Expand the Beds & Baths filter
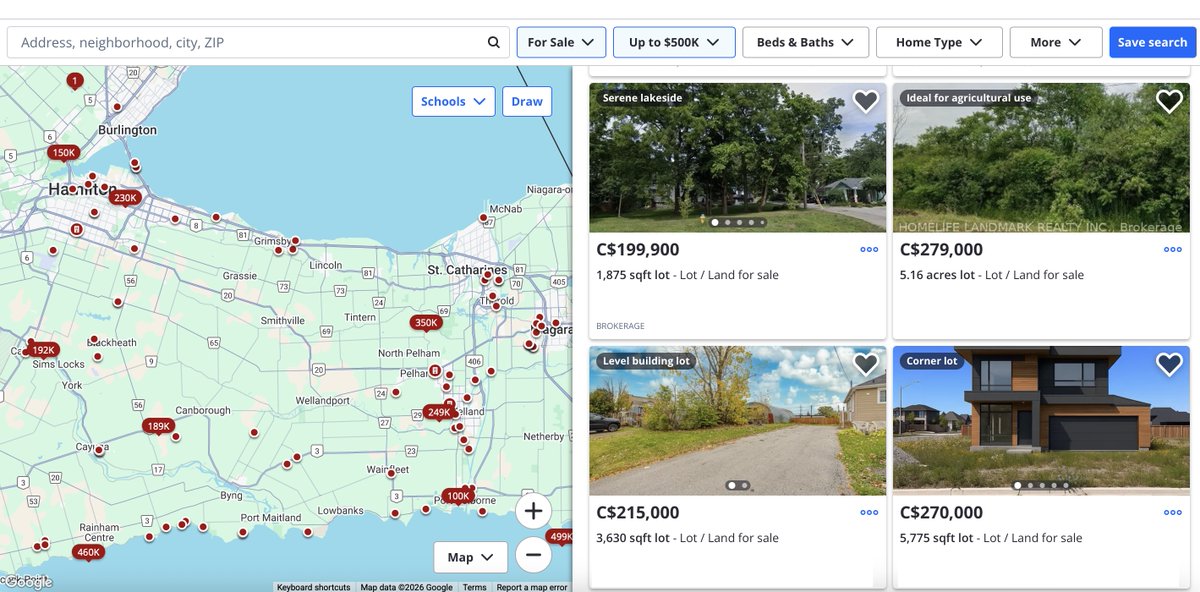This screenshot has height=592, width=1200. pyautogui.click(x=805, y=42)
